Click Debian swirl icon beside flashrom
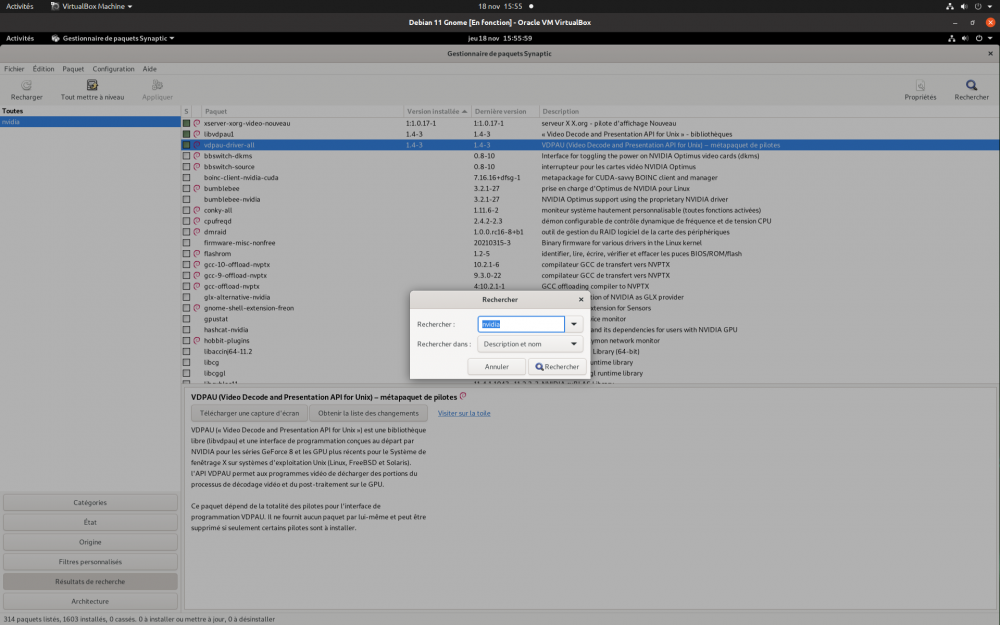1000x625 pixels. point(197,253)
